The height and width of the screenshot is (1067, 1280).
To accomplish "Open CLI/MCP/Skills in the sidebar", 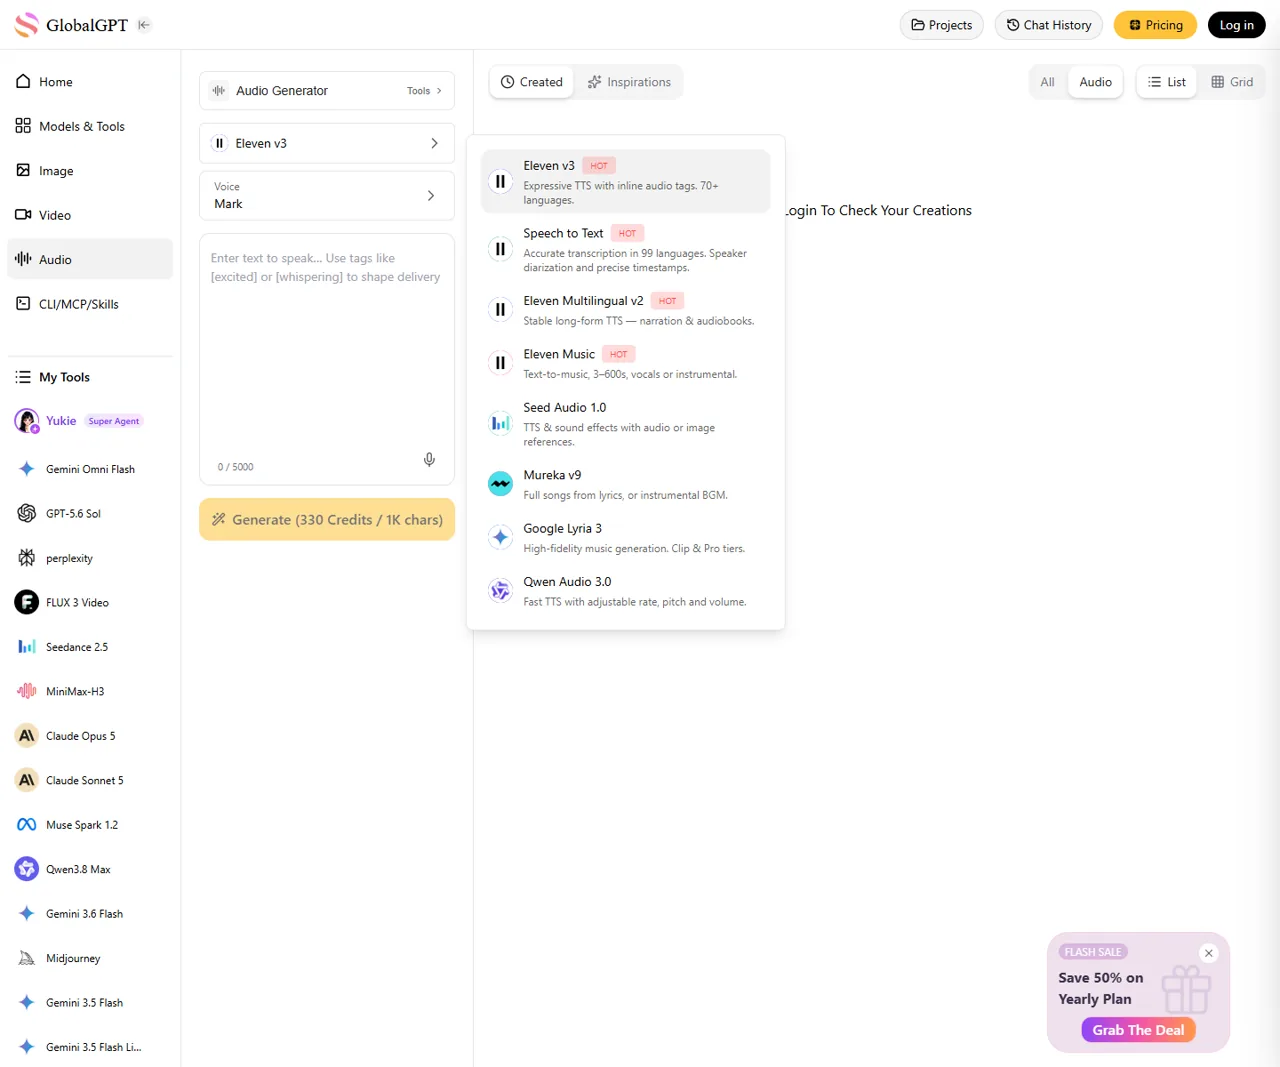I will pyautogui.click(x=90, y=304).
